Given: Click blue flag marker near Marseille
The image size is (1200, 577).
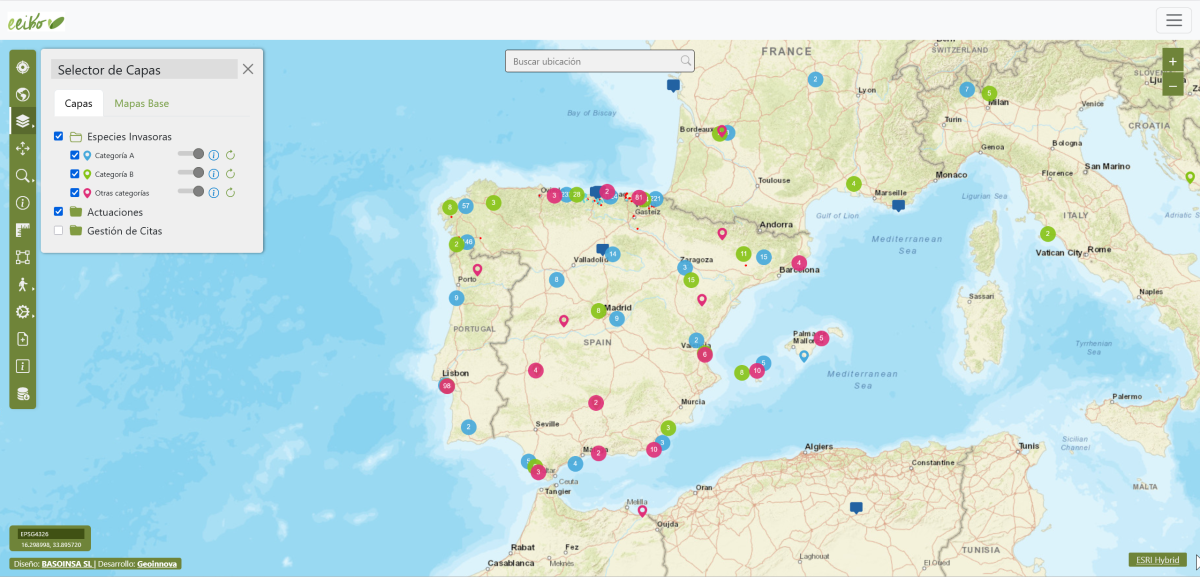Looking at the screenshot, I should coord(898,206).
